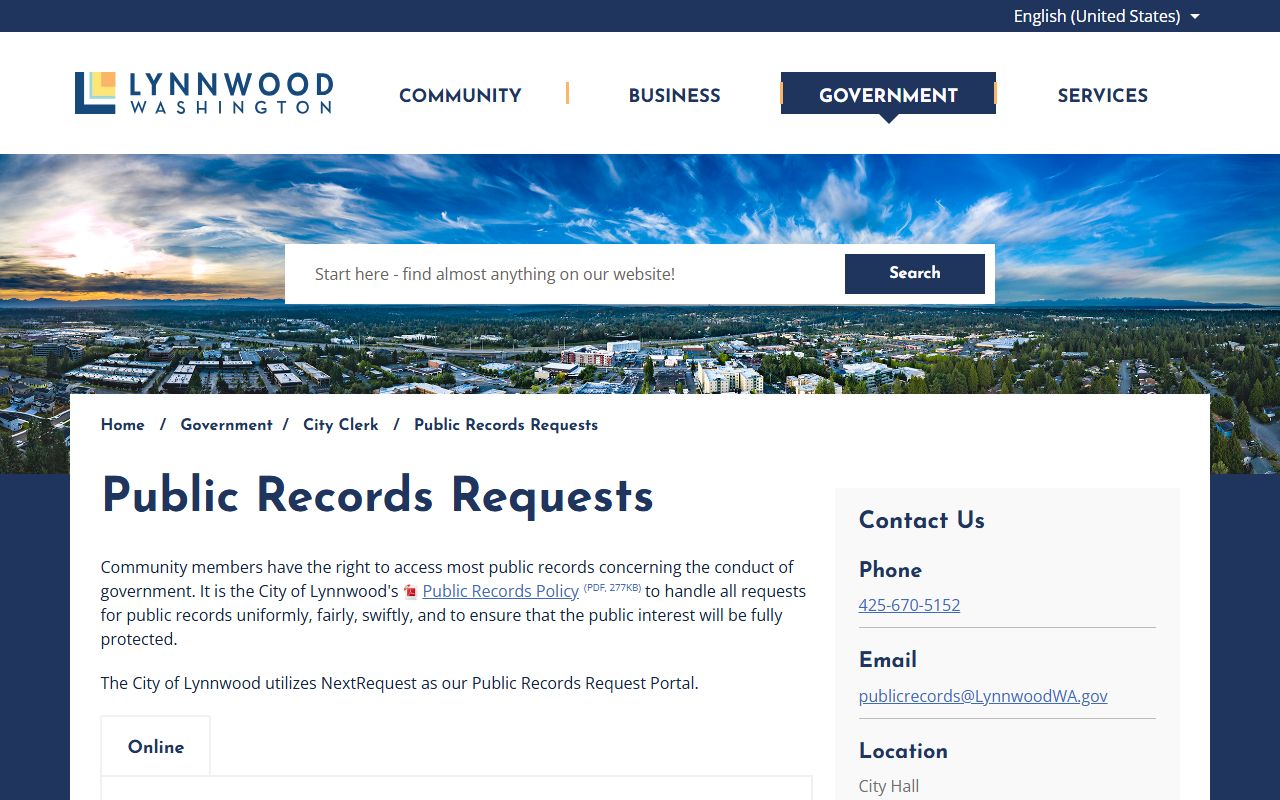Go to Government breadcrumb link

(x=226, y=425)
